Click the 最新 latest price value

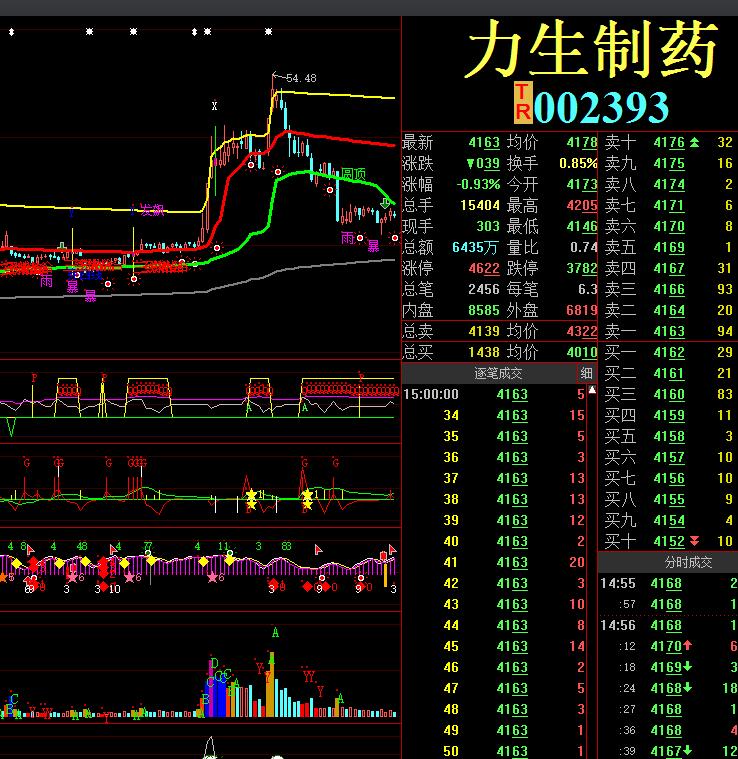pos(484,142)
